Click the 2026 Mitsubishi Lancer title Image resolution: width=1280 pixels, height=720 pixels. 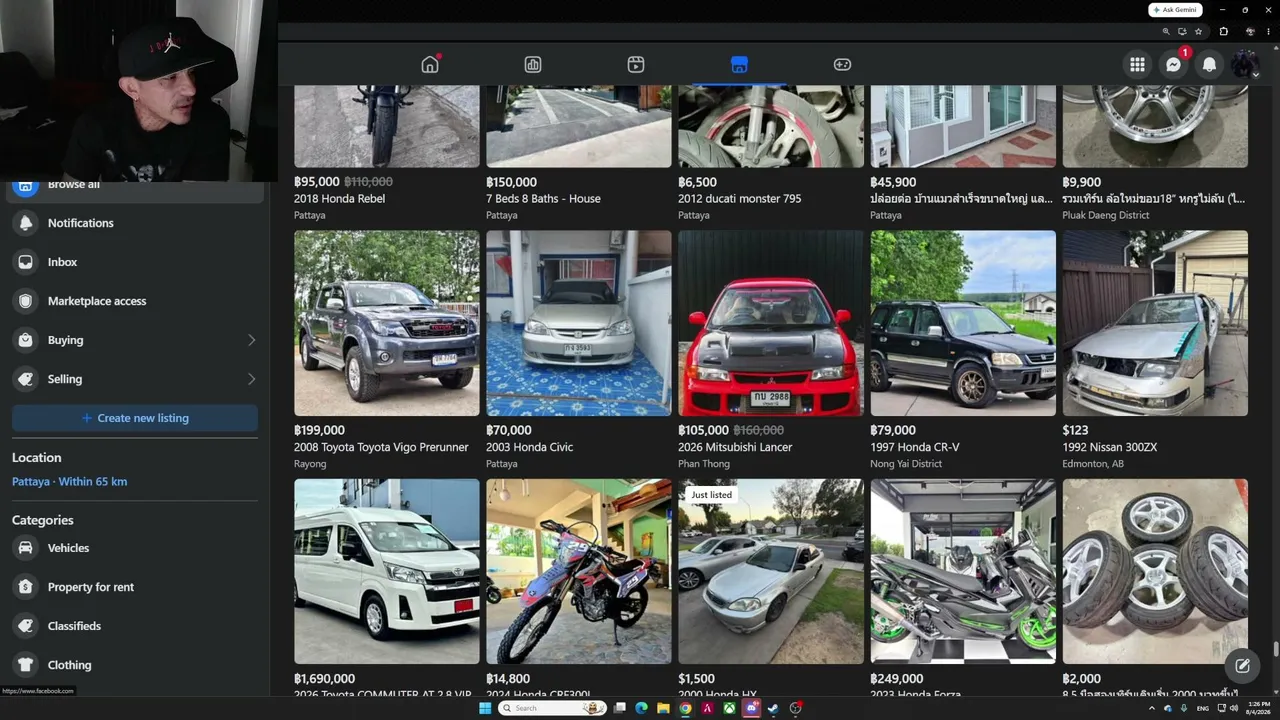(735, 447)
